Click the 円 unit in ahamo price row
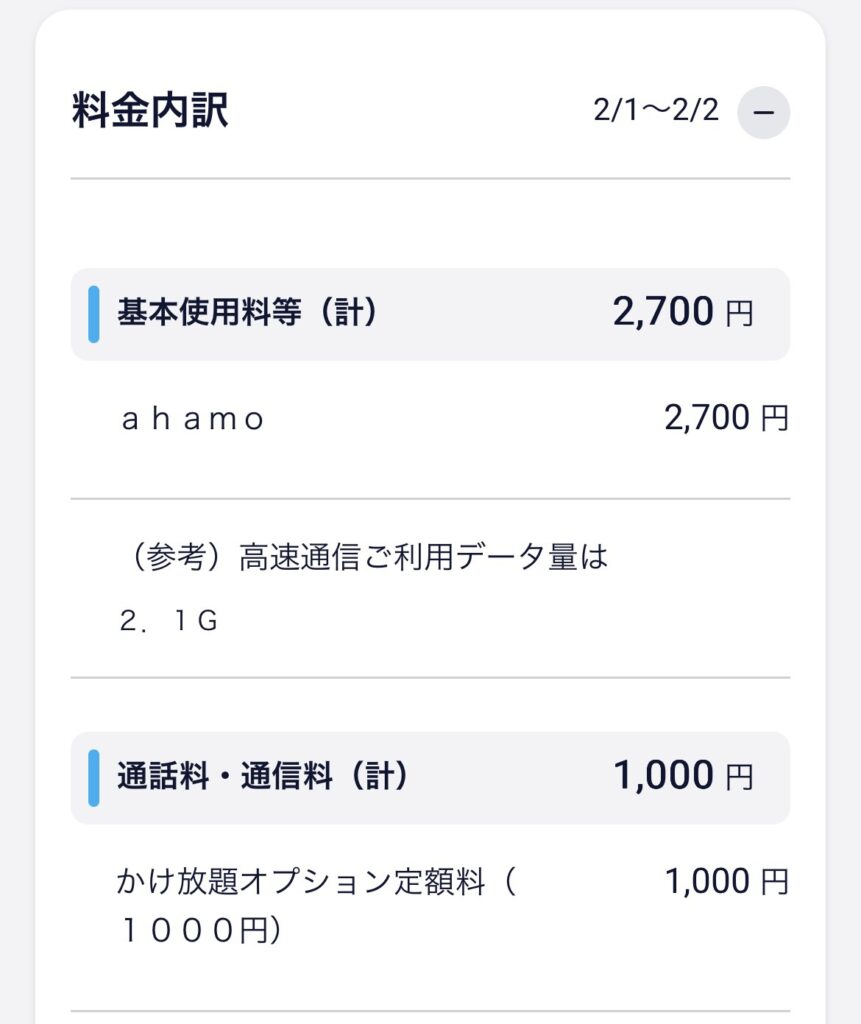The image size is (861, 1024). 775,419
